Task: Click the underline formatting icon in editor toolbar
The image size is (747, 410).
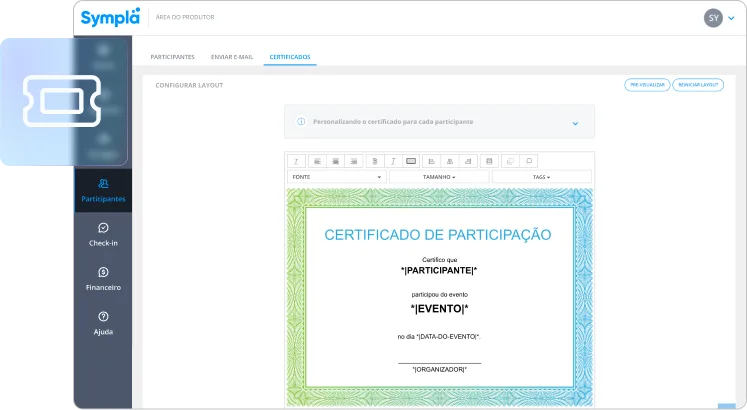Action: click(296, 161)
